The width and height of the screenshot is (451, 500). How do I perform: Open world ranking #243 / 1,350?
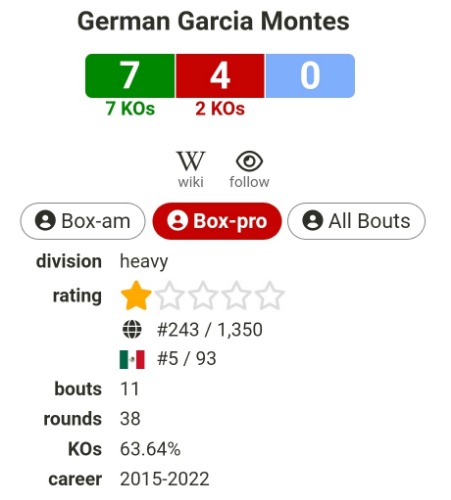(210, 330)
